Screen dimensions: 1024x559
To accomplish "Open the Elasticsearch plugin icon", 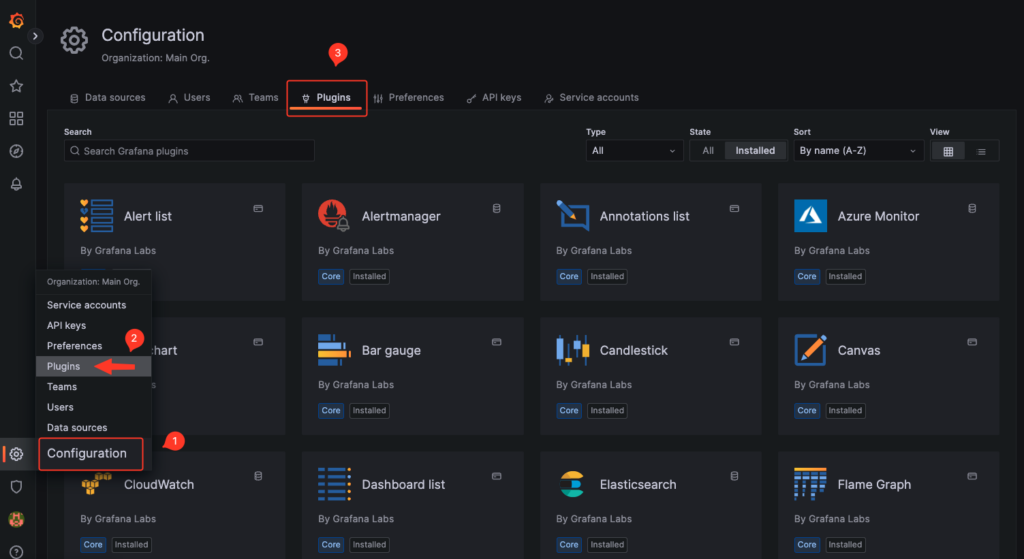I will pos(573,485).
